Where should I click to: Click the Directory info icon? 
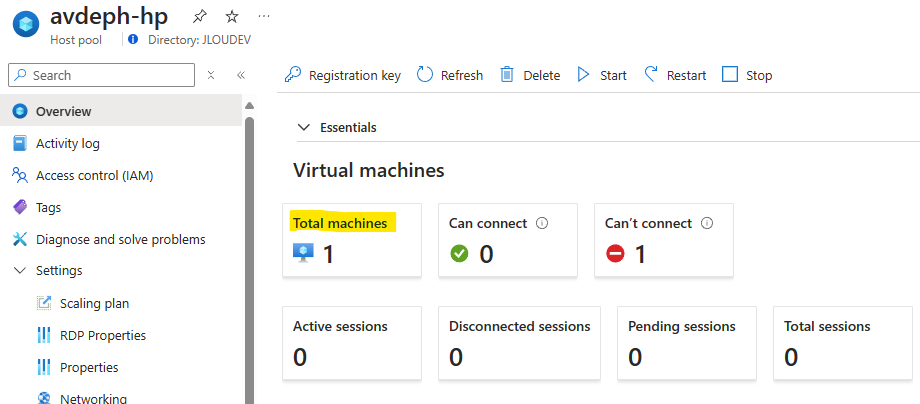pos(133,40)
